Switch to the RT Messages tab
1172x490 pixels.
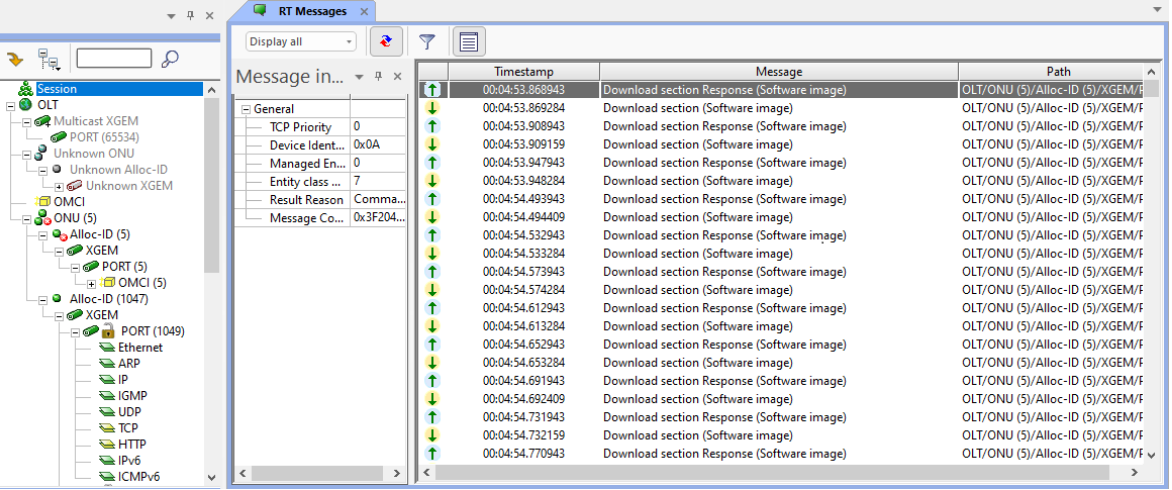pyautogui.click(x=311, y=11)
